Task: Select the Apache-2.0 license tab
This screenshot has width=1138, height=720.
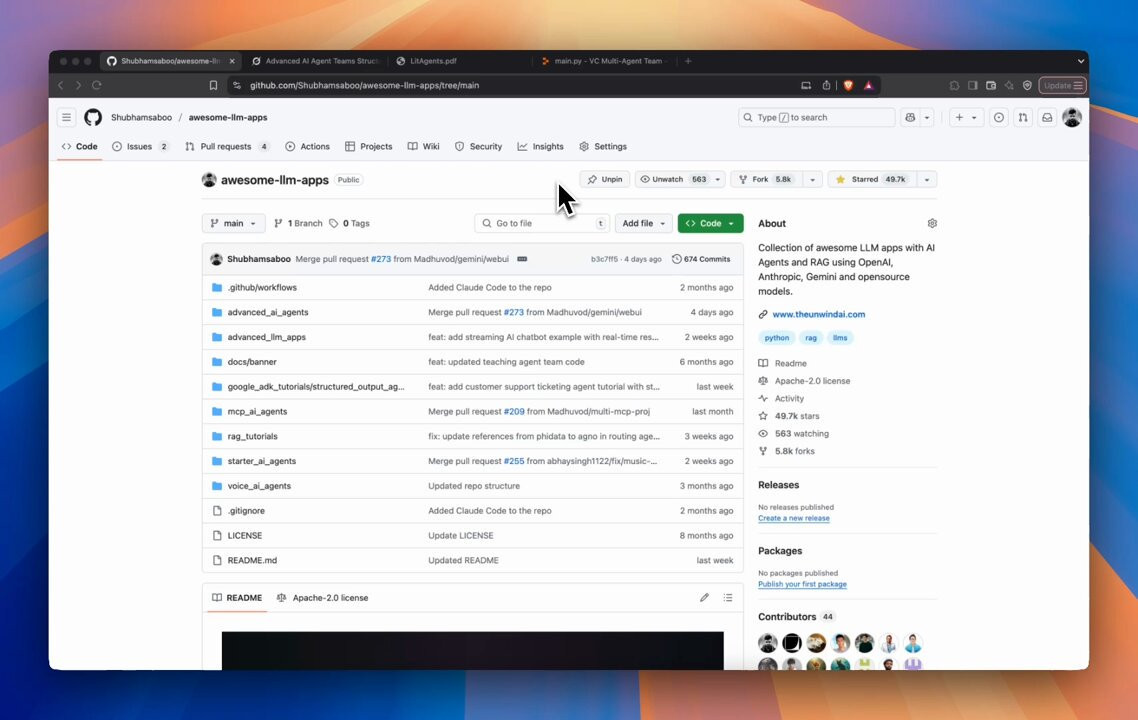Action: click(x=322, y=597)
